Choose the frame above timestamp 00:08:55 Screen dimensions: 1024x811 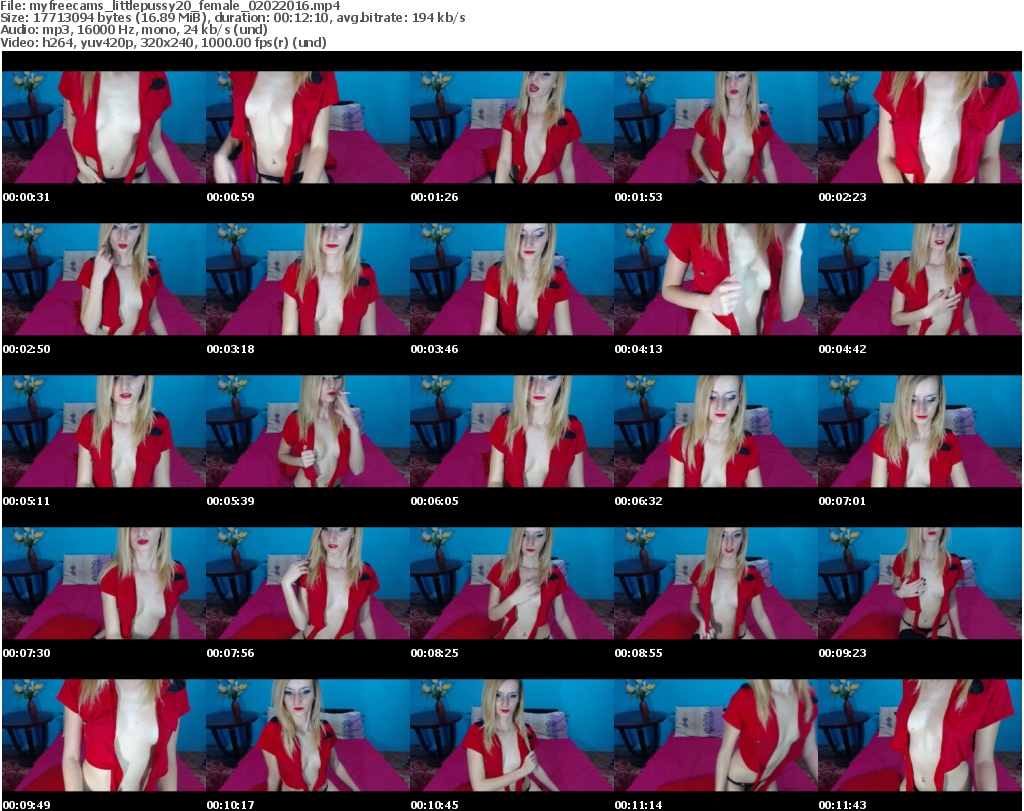(x=716, y=584)
